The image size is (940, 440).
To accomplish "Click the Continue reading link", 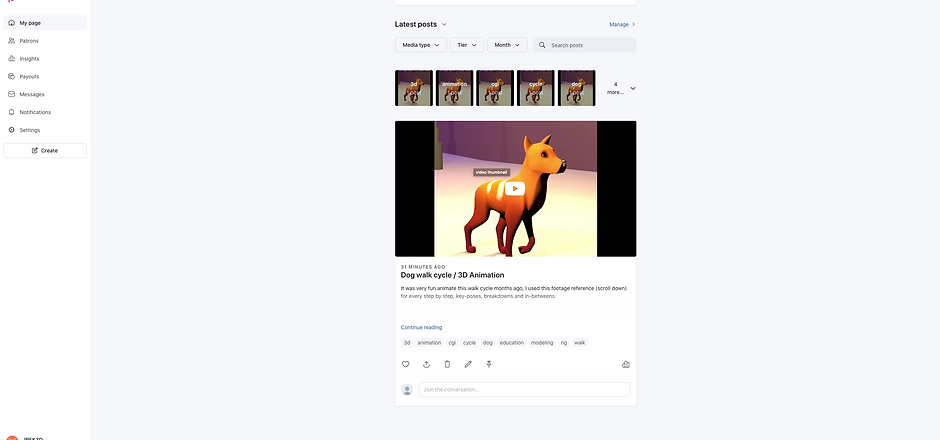I will (421, 327).
